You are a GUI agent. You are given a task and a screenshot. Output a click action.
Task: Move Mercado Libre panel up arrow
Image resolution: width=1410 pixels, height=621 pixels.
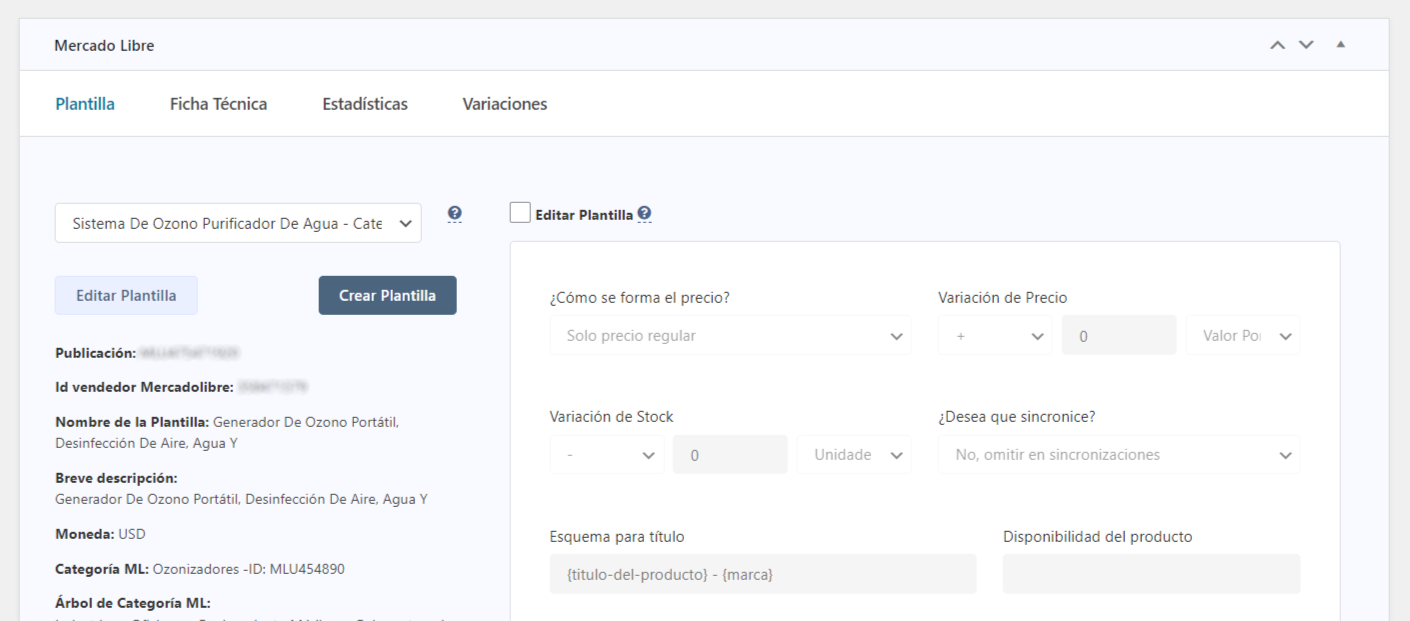coord(1277,45)
